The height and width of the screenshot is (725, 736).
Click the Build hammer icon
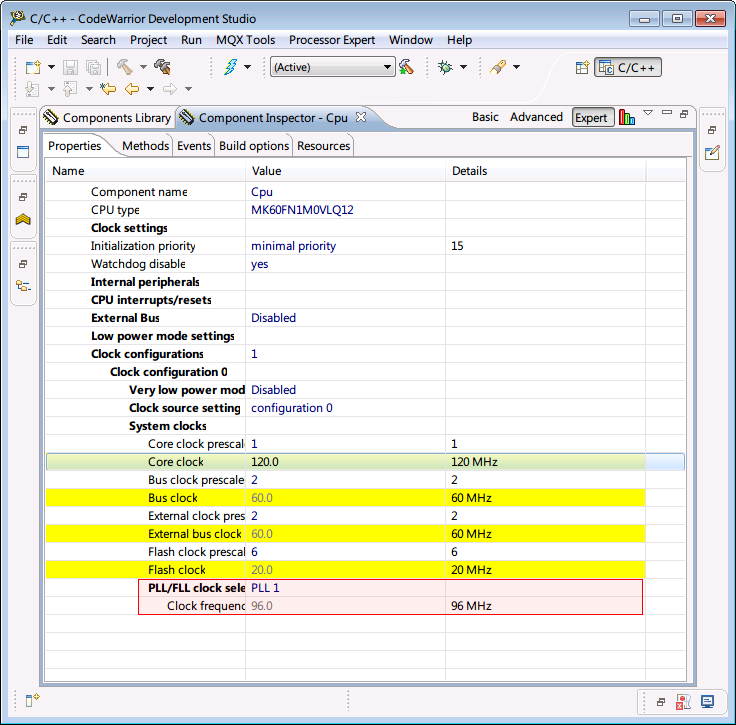tap(125, 67)
